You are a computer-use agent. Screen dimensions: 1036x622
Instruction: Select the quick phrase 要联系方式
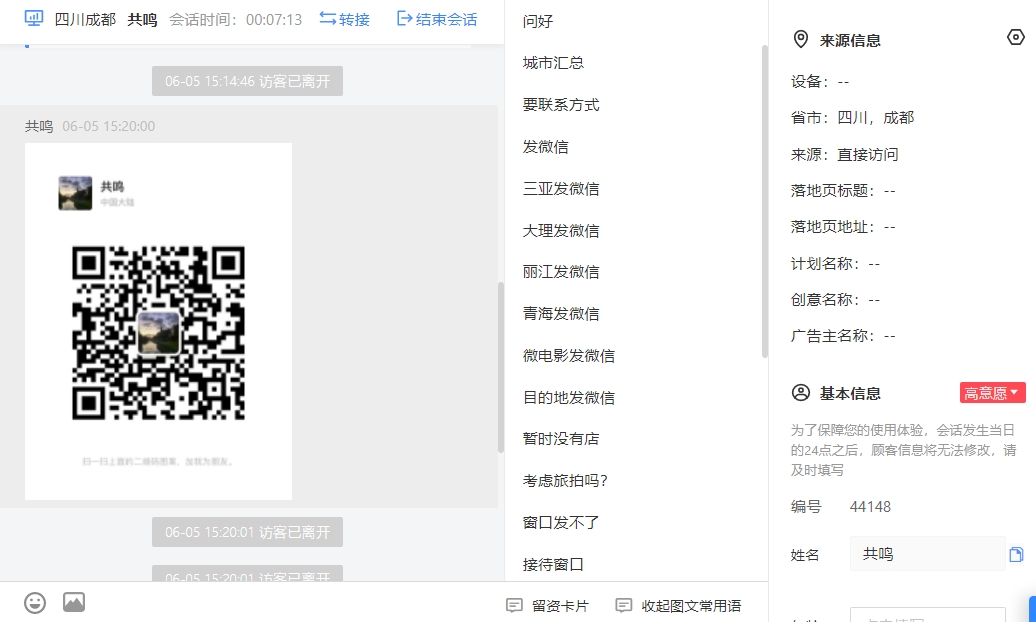[x=561, y=105]
